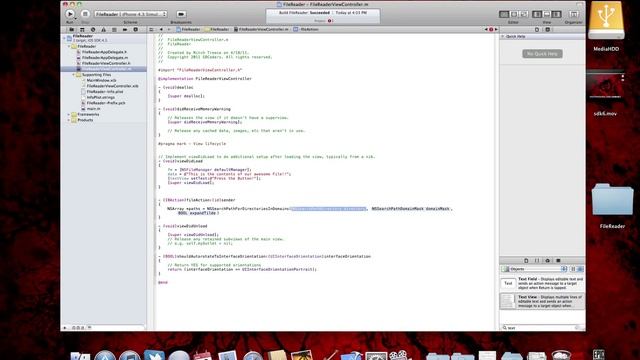This screenshot has width=640, height=360.
Task: Select FileReaderViewController.h
Action: tap(104, 63)
